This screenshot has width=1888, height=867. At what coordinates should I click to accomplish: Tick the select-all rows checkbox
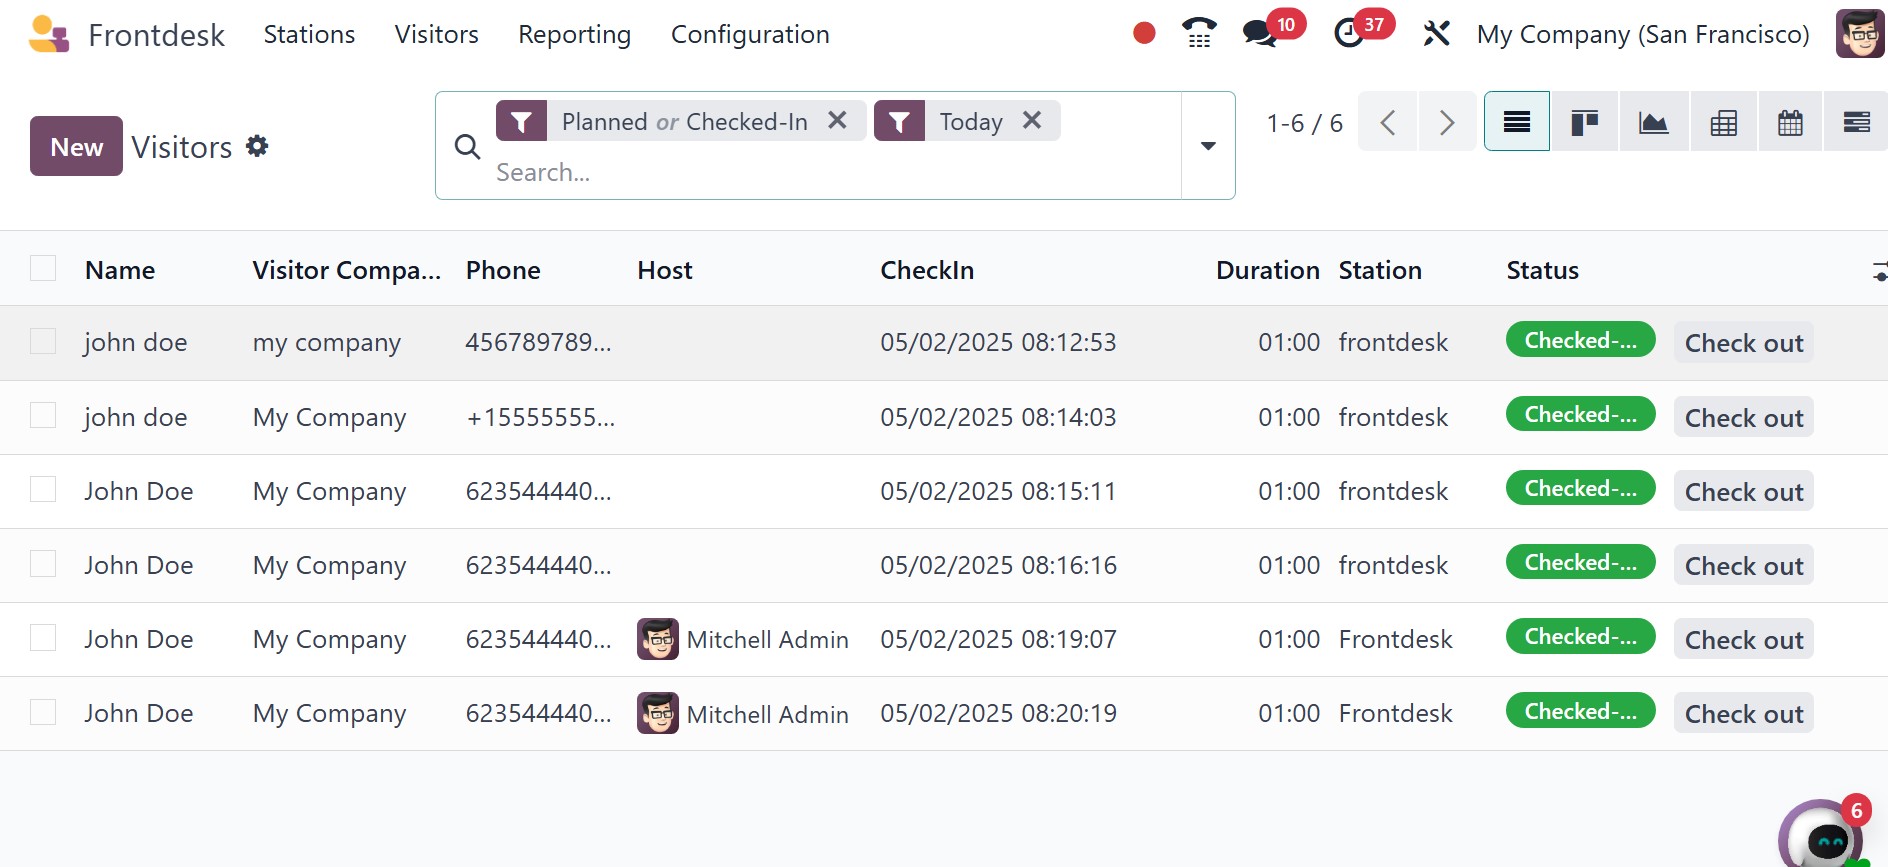(43, 269)
